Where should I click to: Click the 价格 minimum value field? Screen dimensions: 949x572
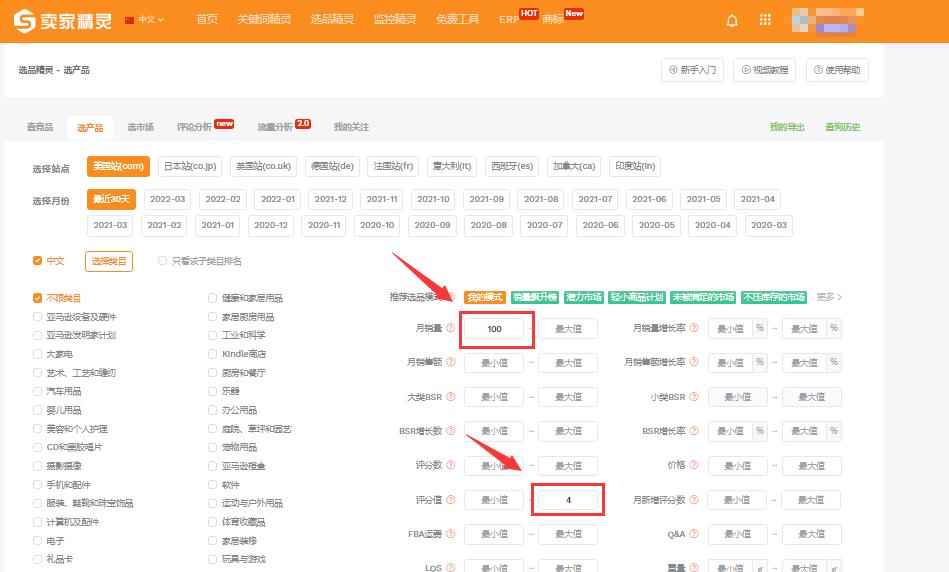(x=738, y=465)
